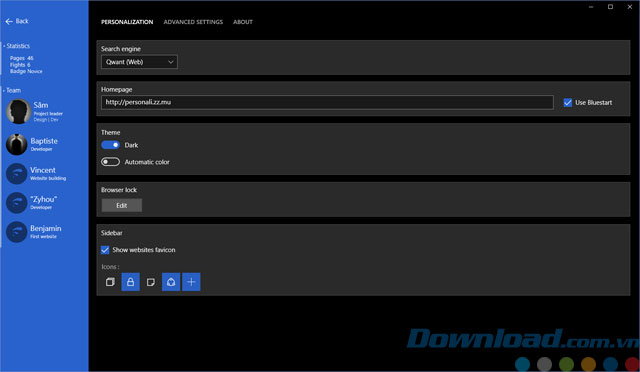Click "Website building" under Vincent
The image size is (640, 372).
(48, 178)
